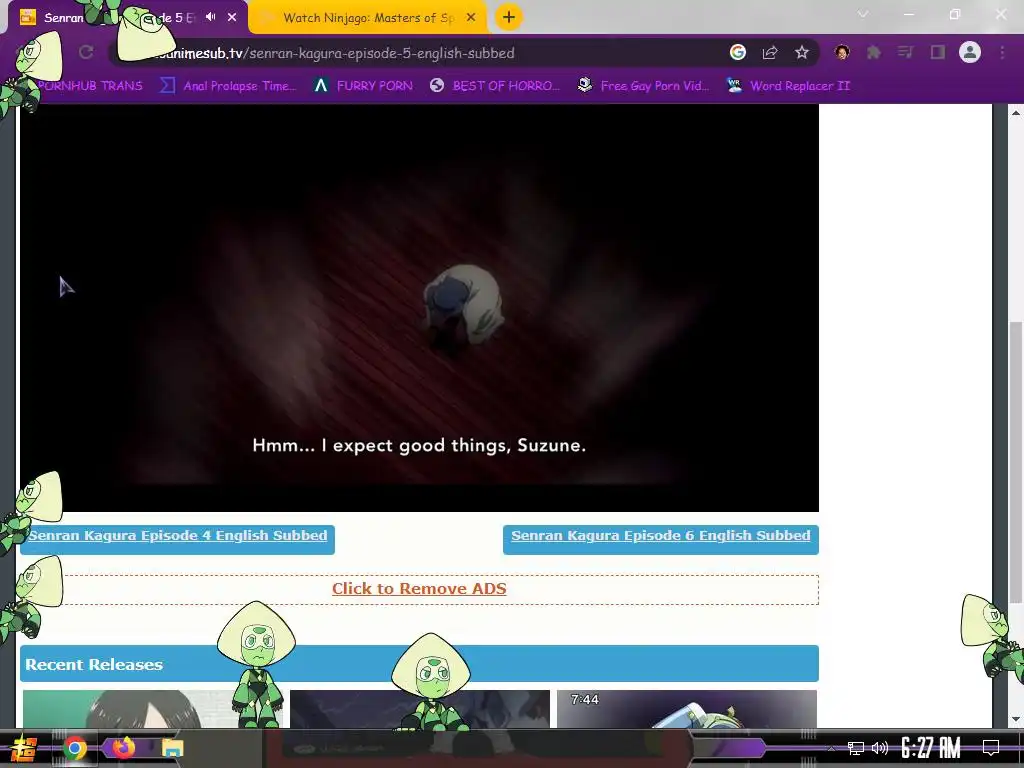Toggle the browser side panel

pos(938,52)
